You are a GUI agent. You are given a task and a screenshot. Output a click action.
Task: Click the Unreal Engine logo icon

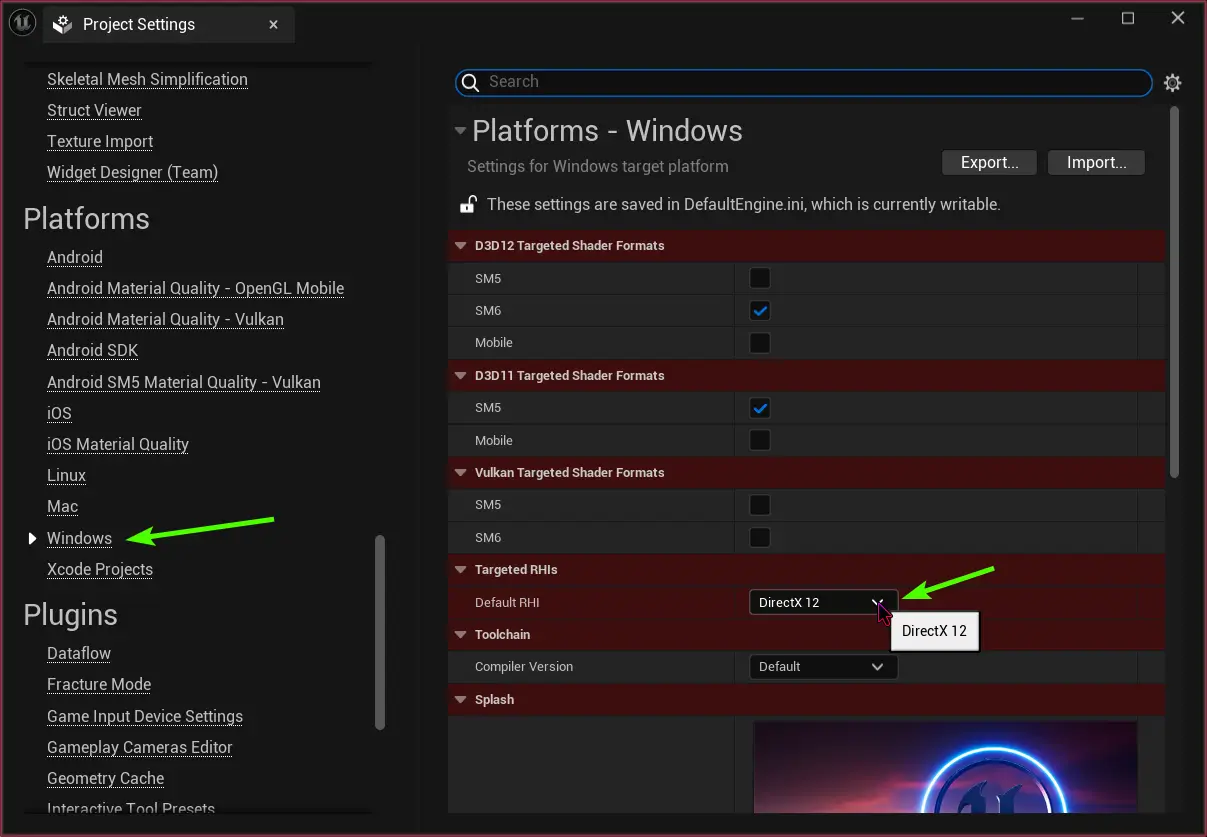pyautogui.click(x=24, y=23)
